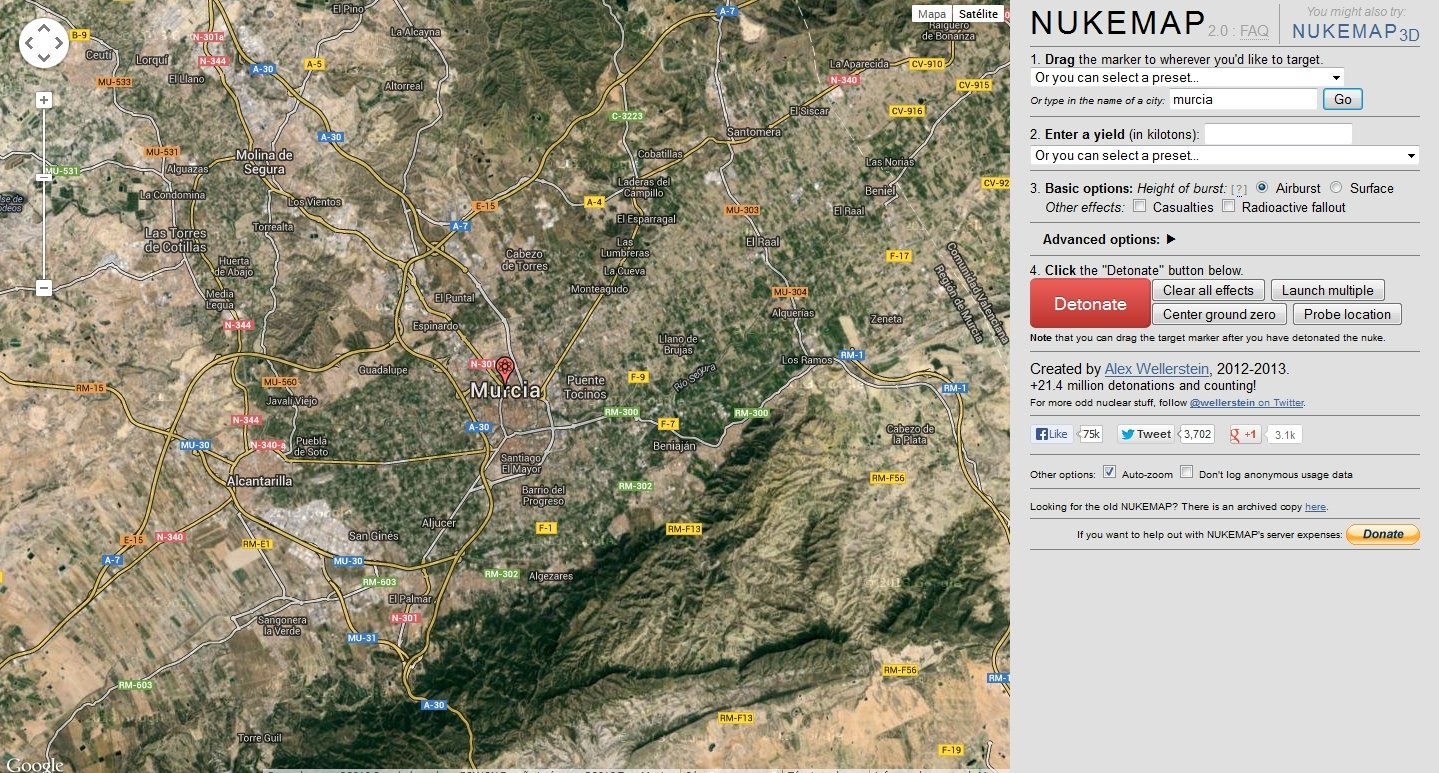Image resolution: width=1439 pixels, height=773 pixels.
Task: Click the Facebook Like button
Action: (x=1052, y=434)
